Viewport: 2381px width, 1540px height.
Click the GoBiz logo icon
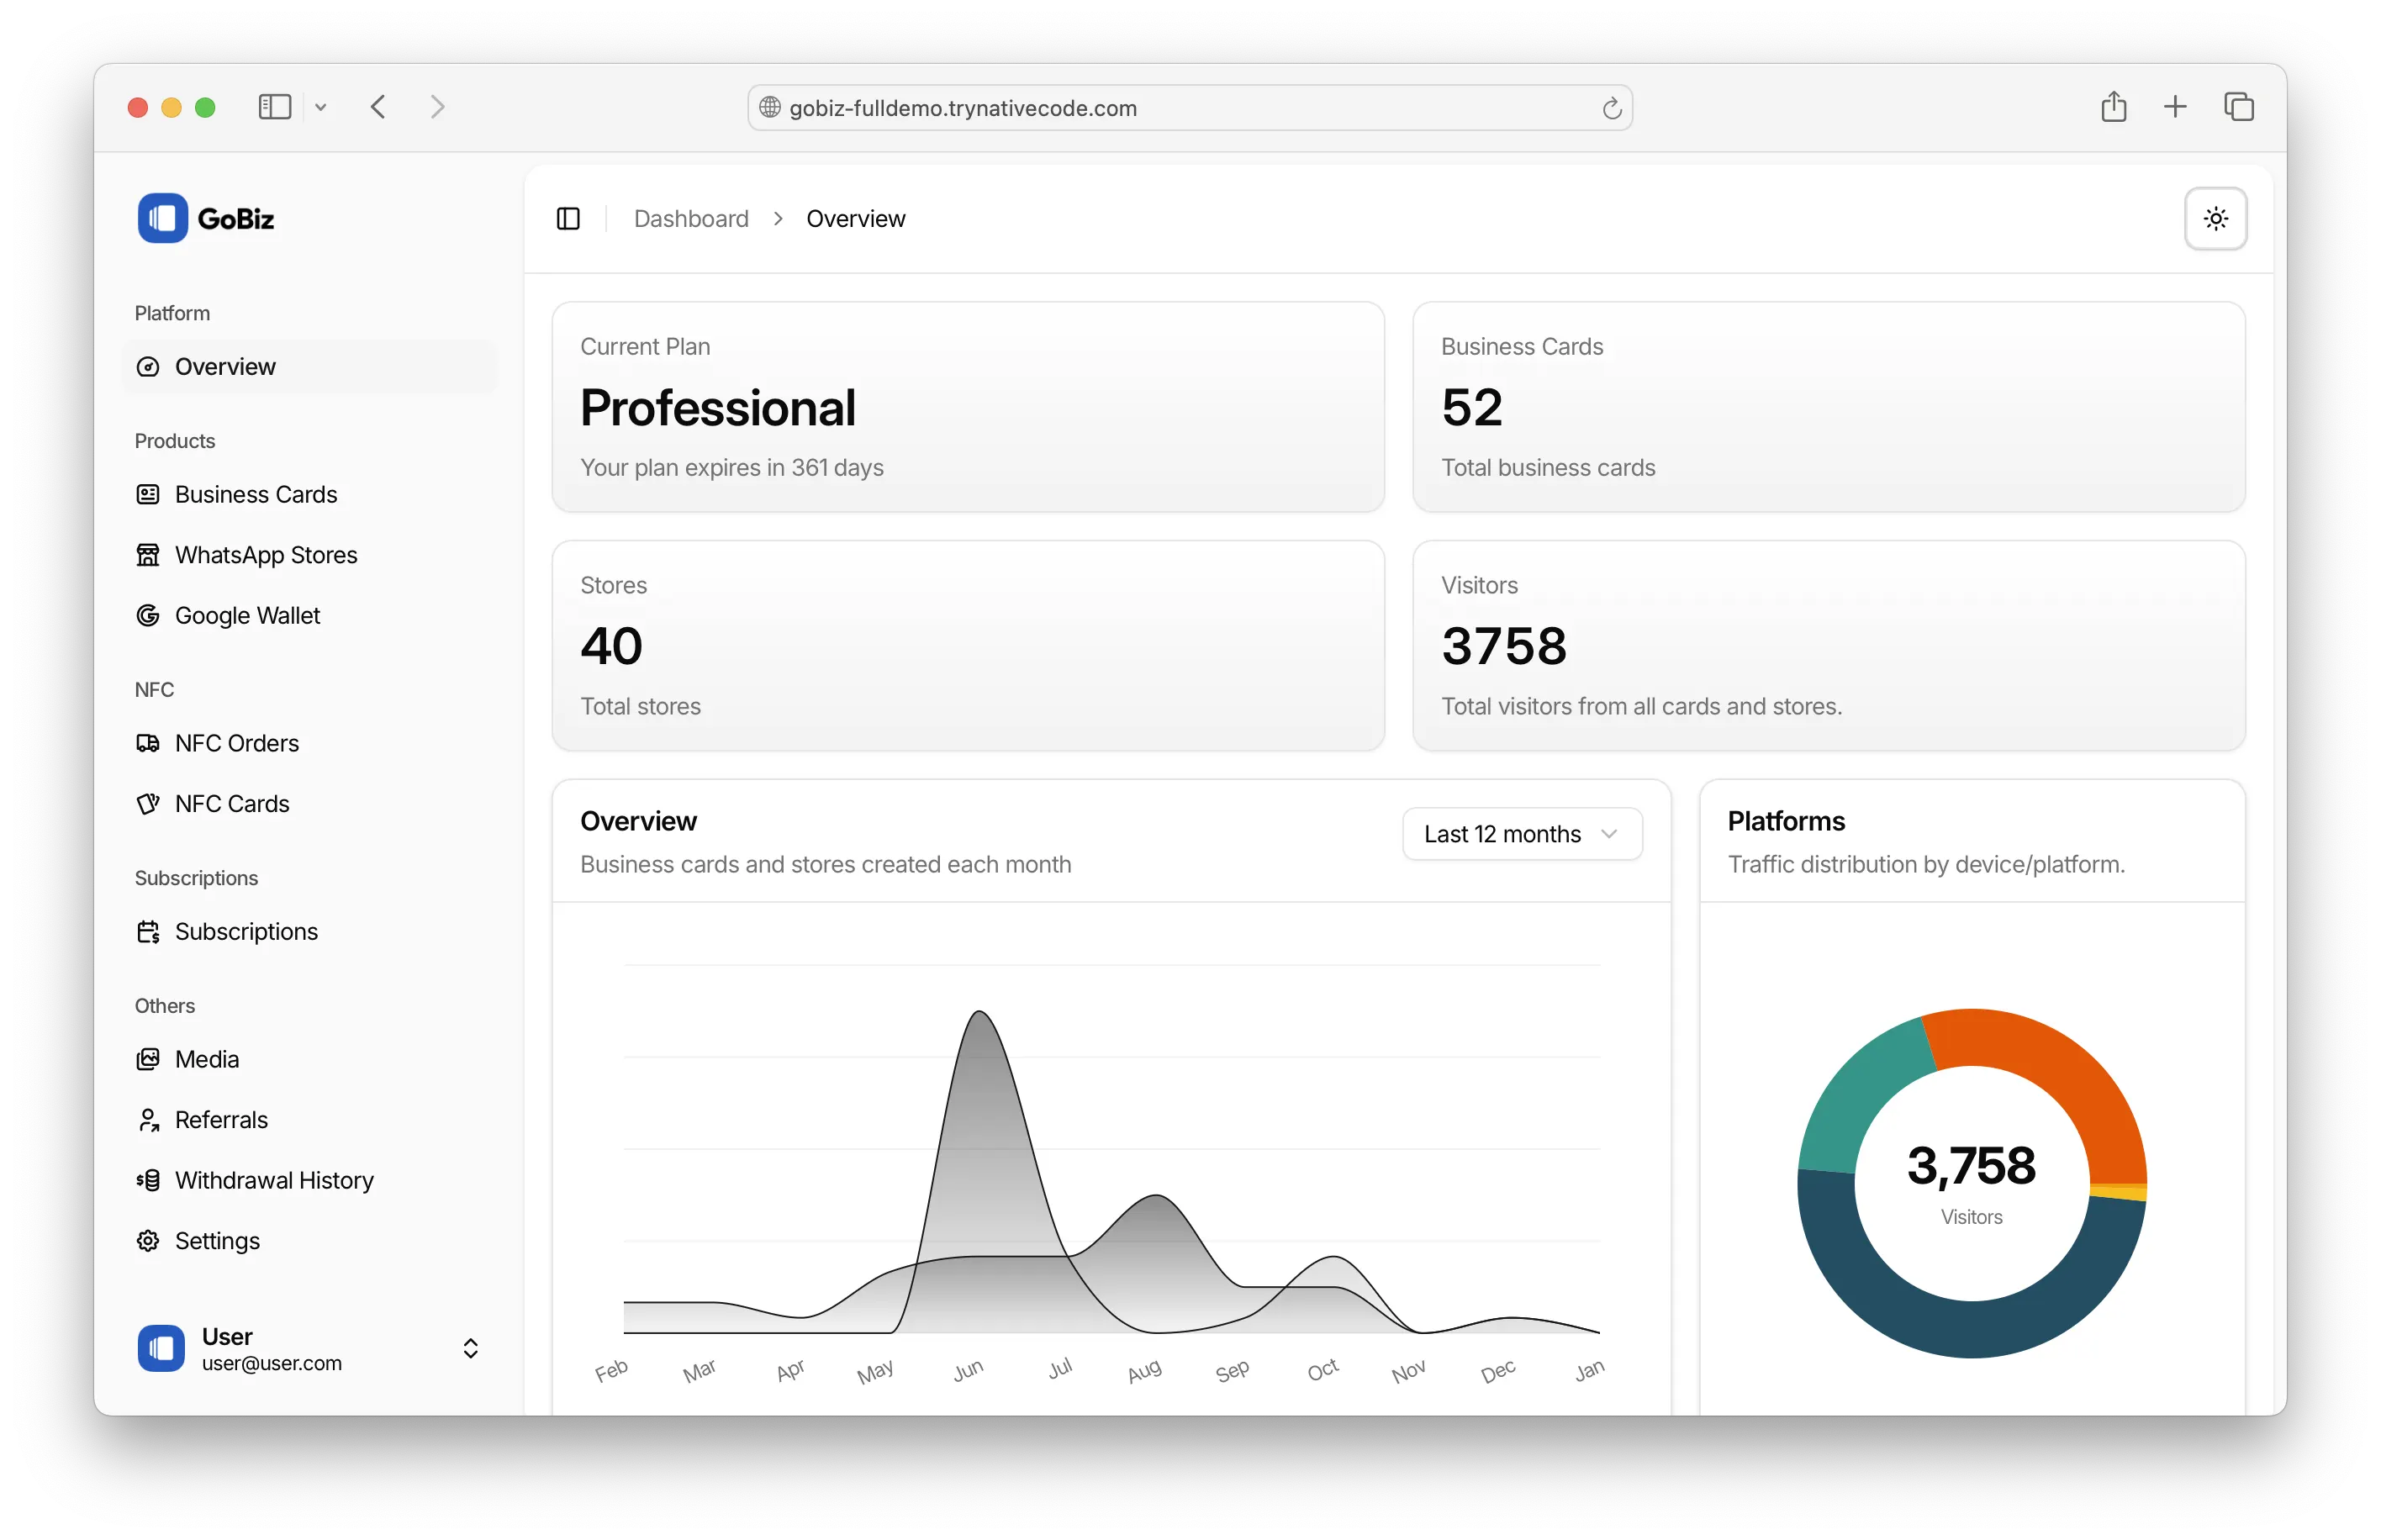coord(162,218)
